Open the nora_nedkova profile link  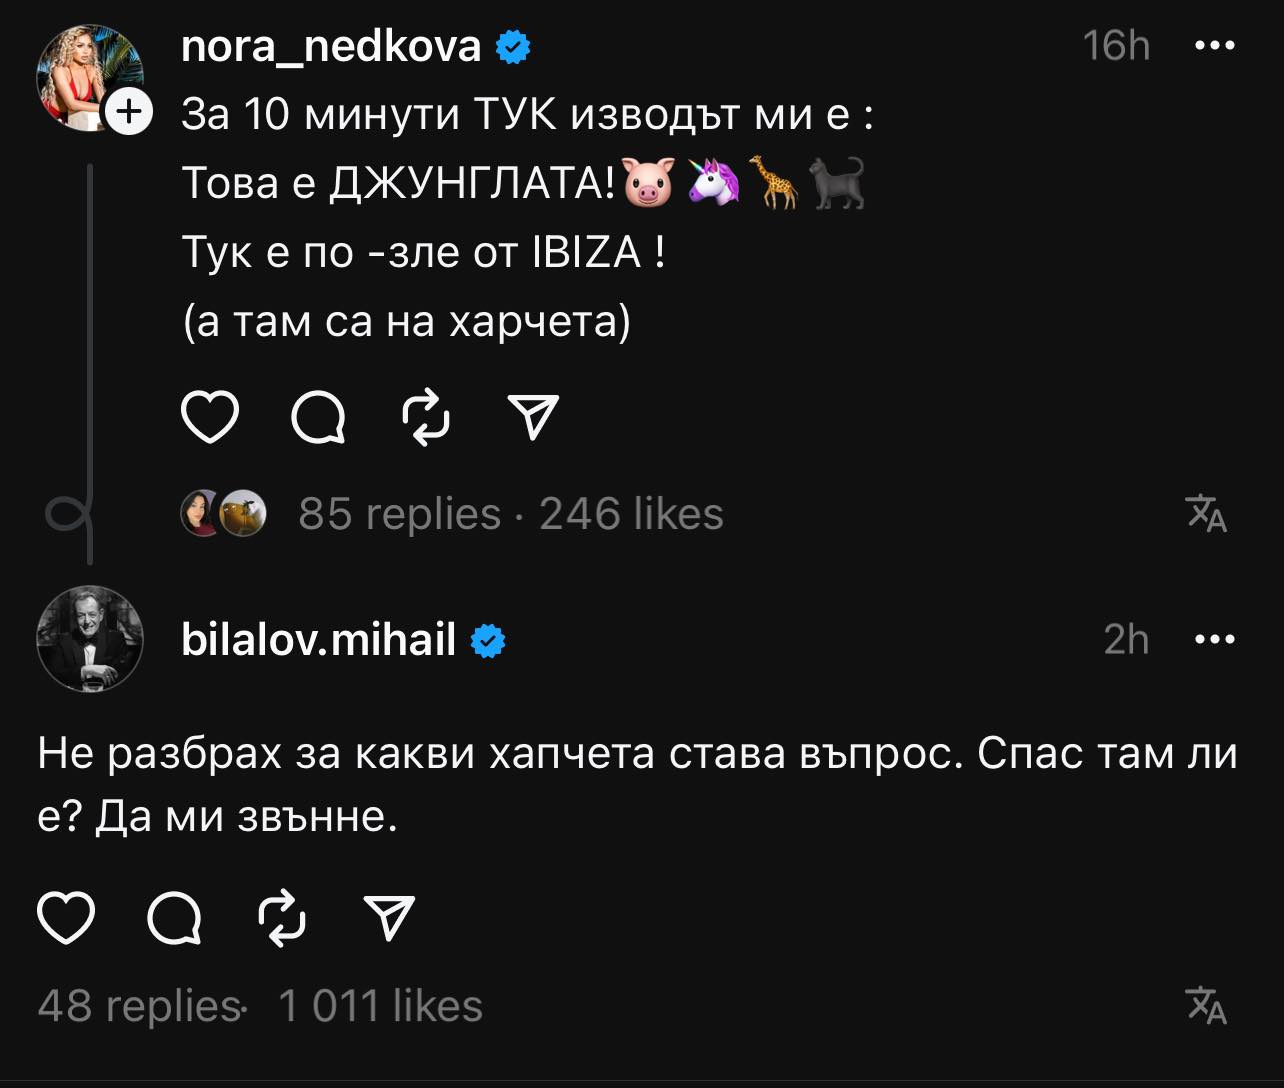point(331,46)
